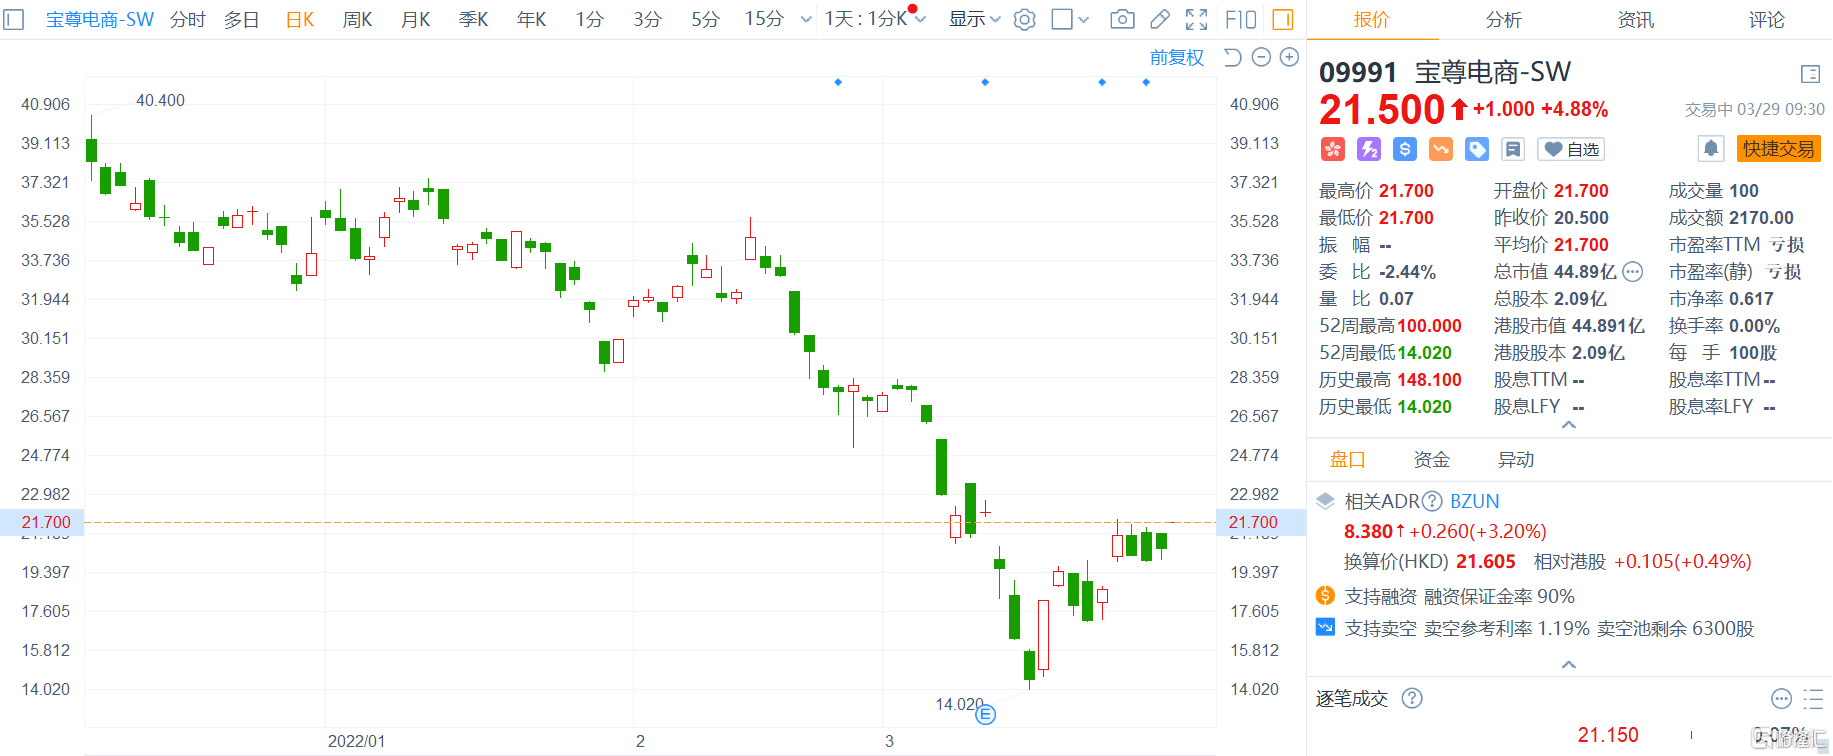Screen dimensions: 1833x756
Task: Open quote panel layout icon beside stock name
Action: [1810, 74]
